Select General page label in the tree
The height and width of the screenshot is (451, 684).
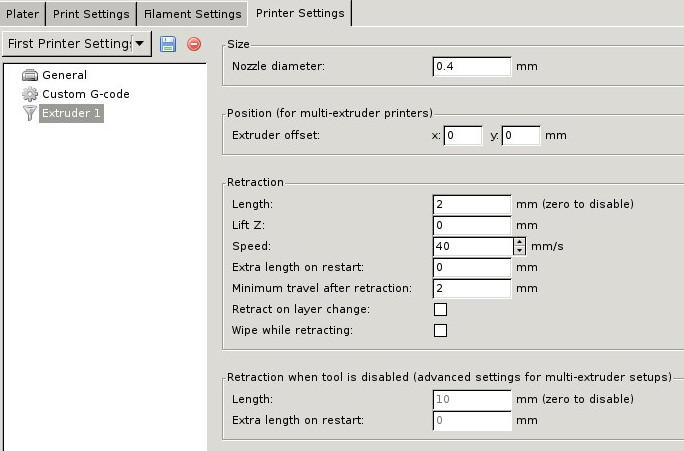click(64, 75)
